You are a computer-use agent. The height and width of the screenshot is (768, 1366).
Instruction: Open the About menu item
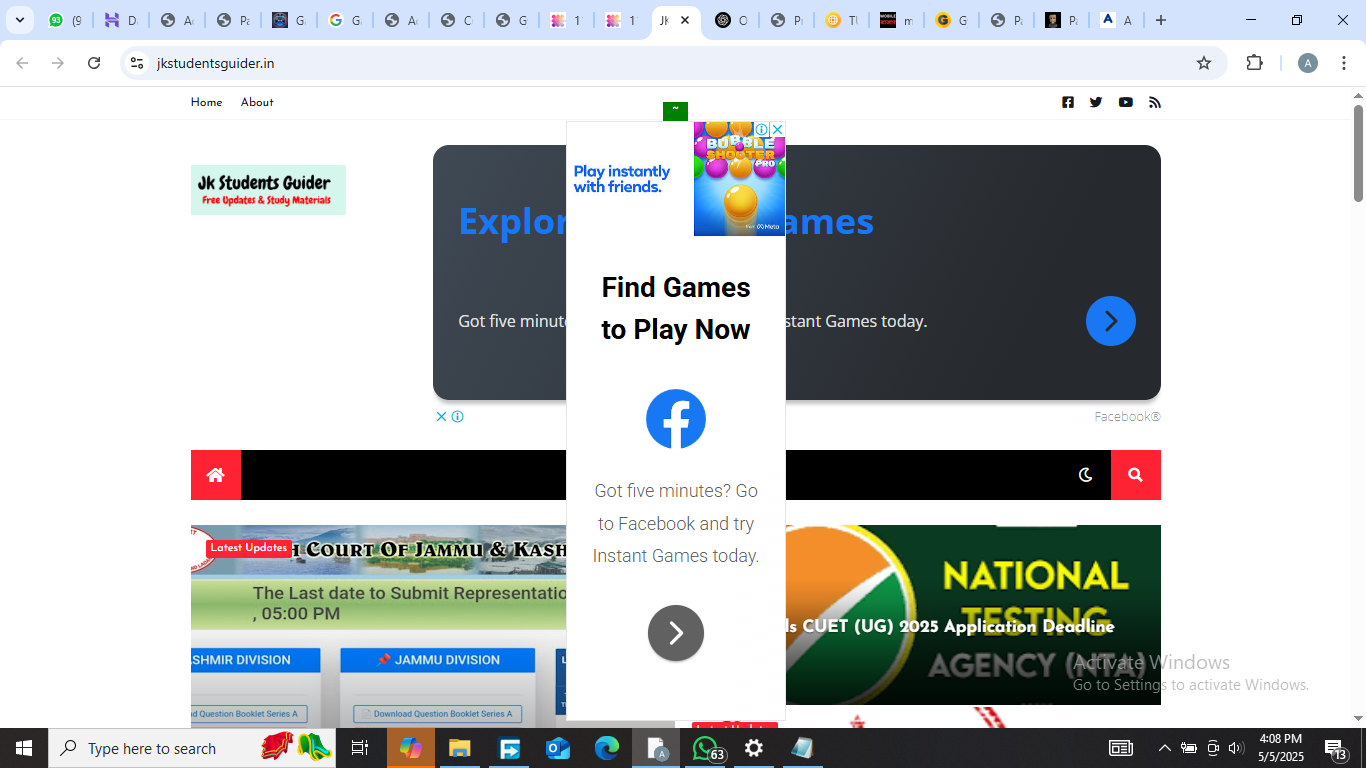[257, 102]
